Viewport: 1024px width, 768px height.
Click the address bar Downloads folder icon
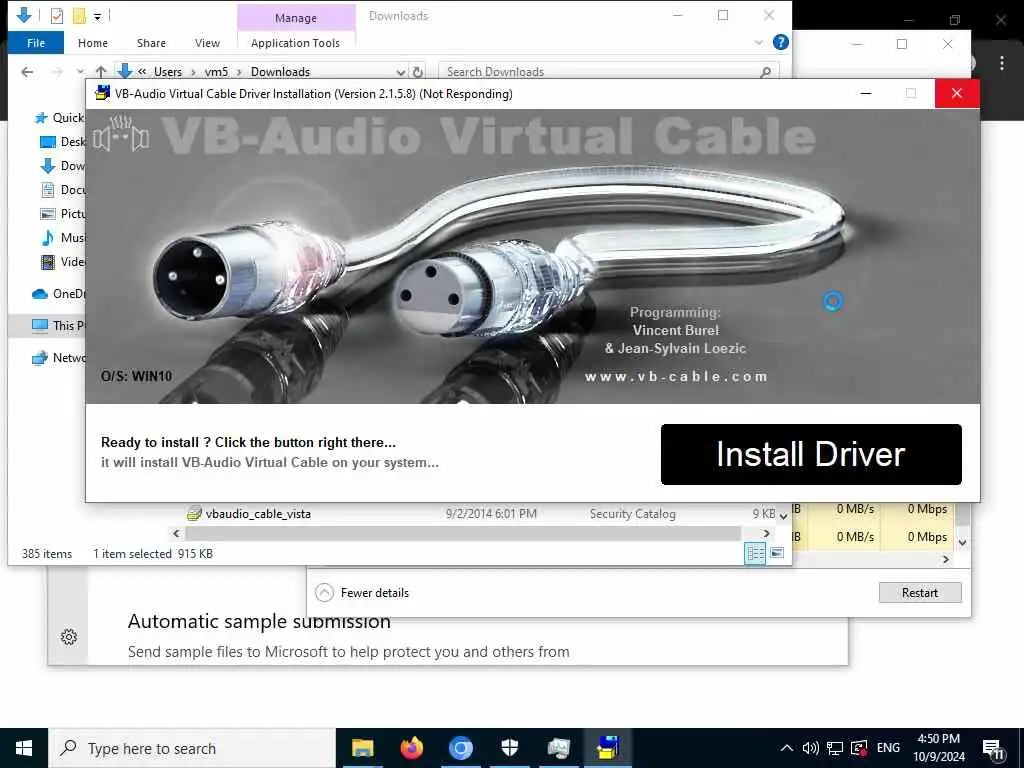coord(125,71)
